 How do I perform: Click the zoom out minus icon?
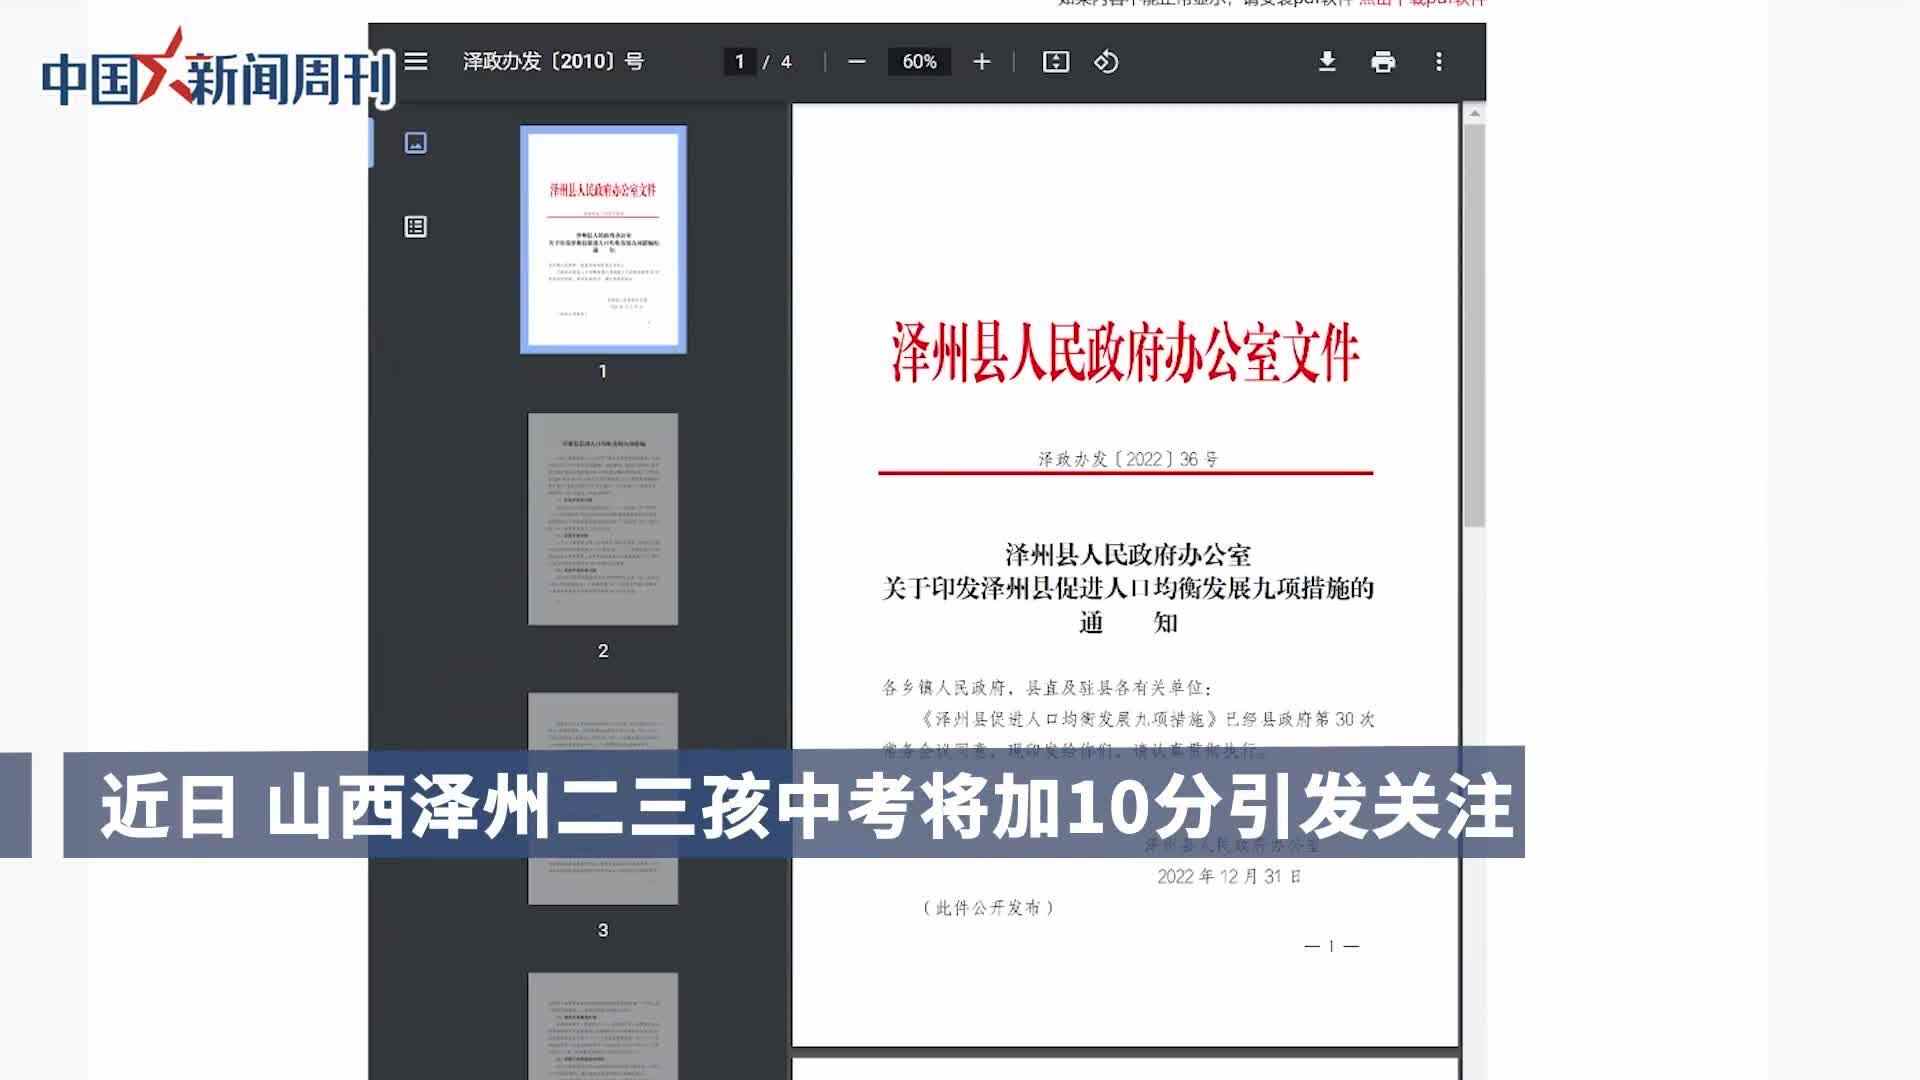coord(856,62)
